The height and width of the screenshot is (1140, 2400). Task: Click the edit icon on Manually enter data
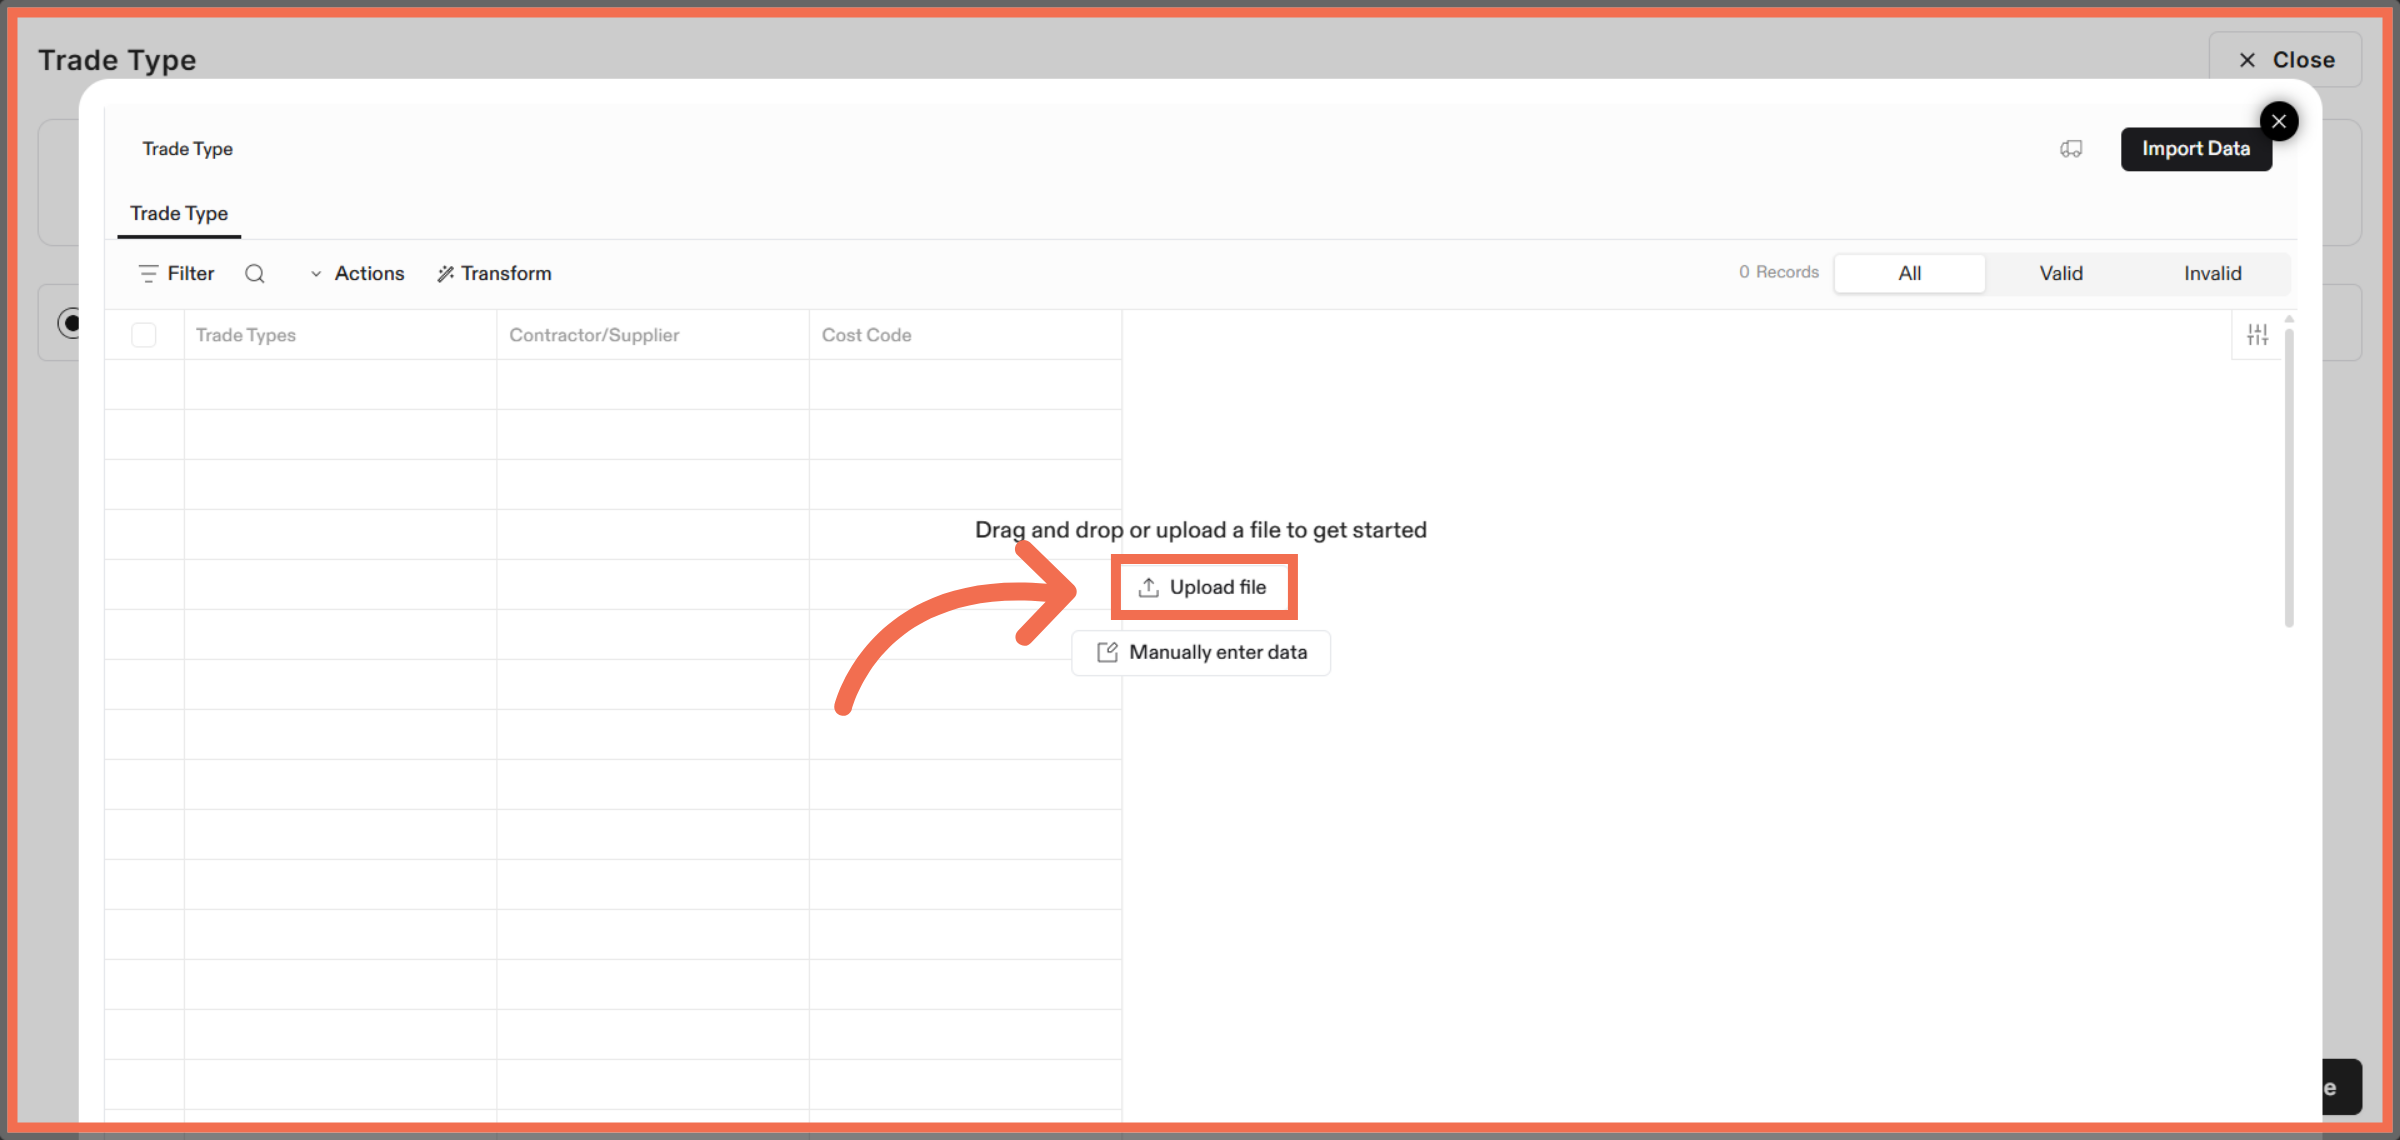(1106, 652)
